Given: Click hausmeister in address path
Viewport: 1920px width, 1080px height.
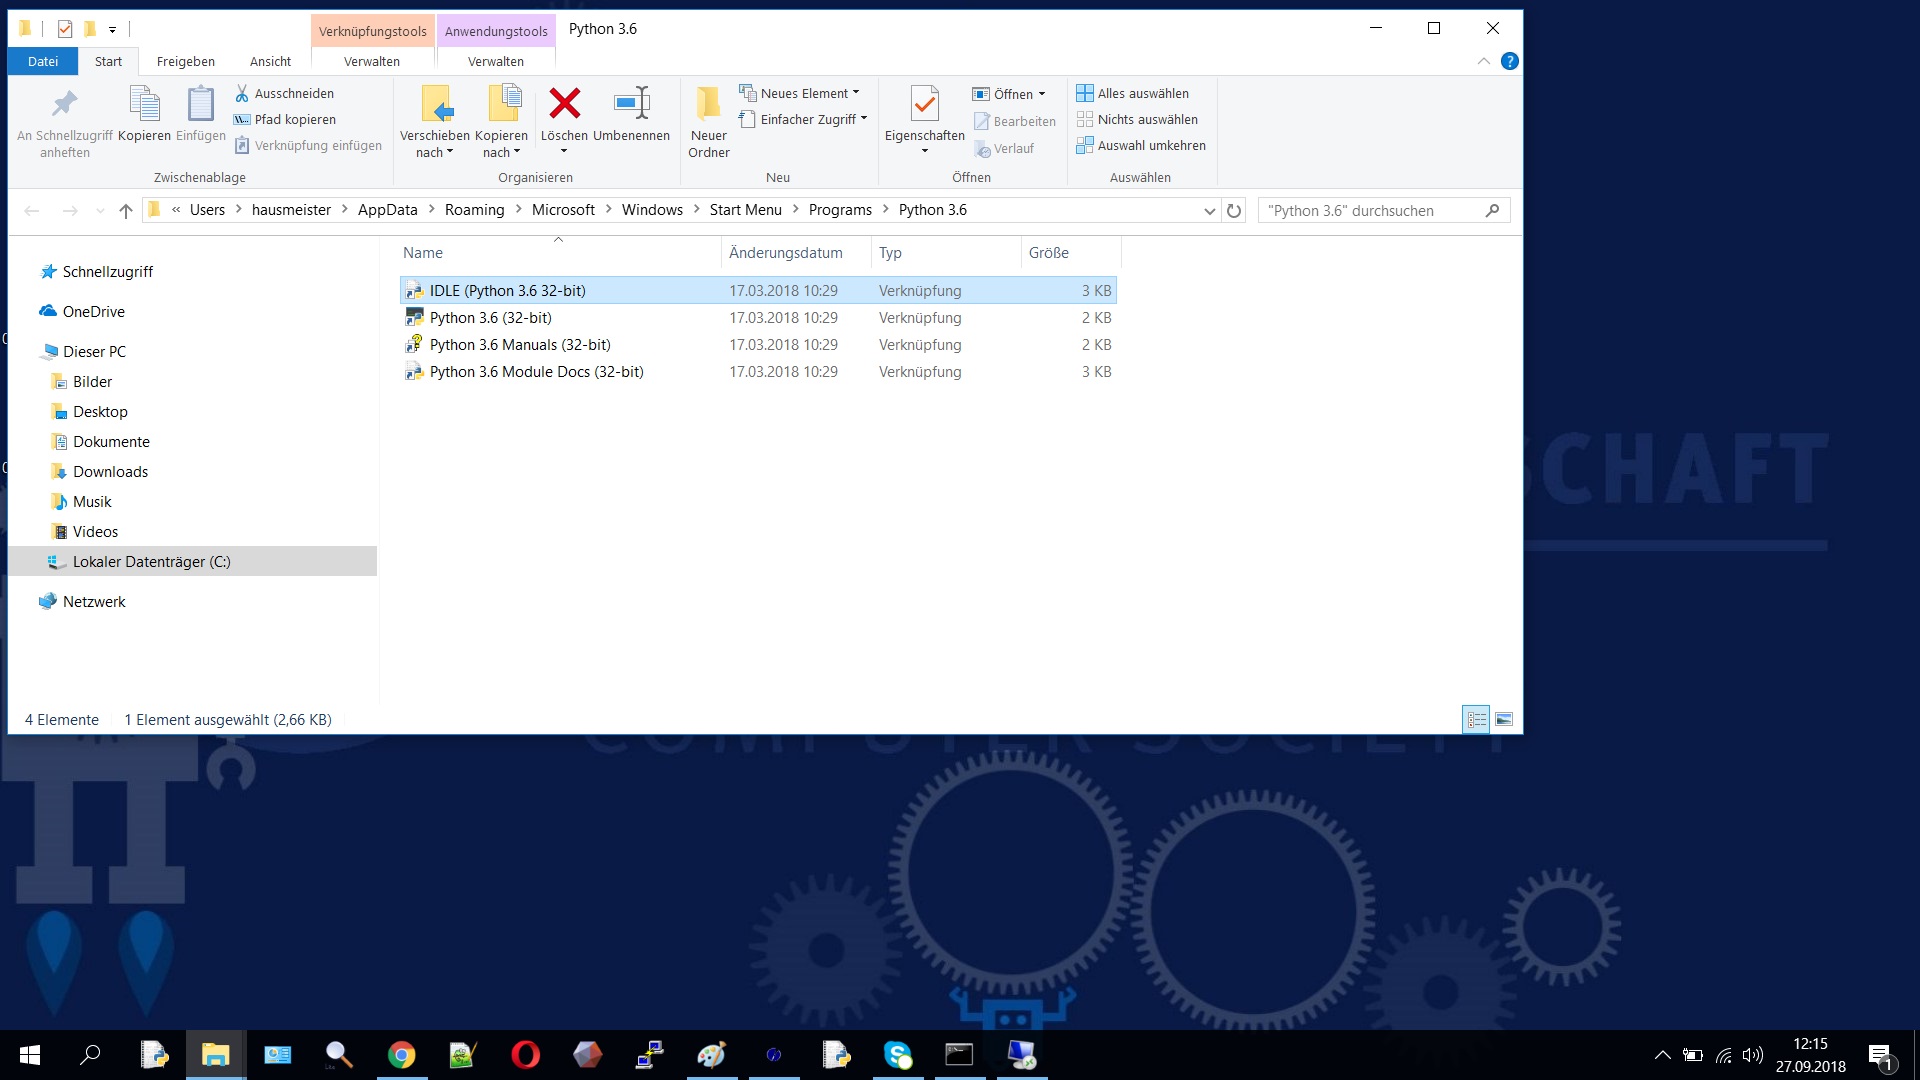Looking at the screenshot, I should (291, 210).
